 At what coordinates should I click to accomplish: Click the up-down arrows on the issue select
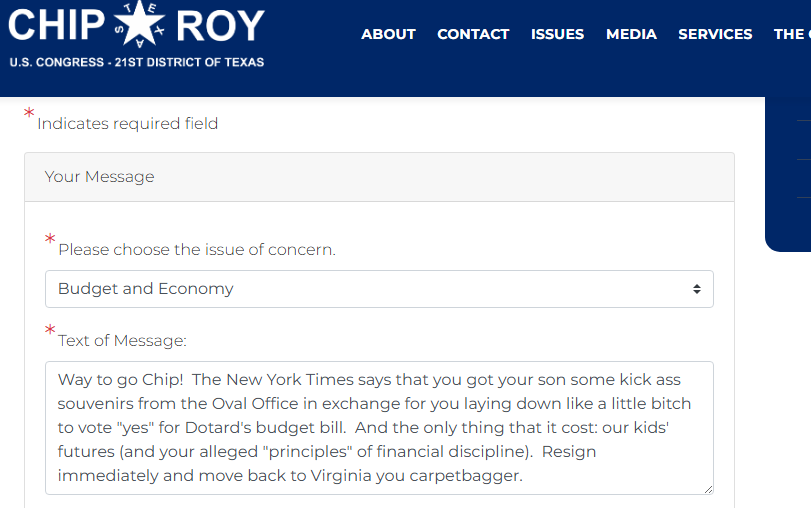tap(697, 289)
